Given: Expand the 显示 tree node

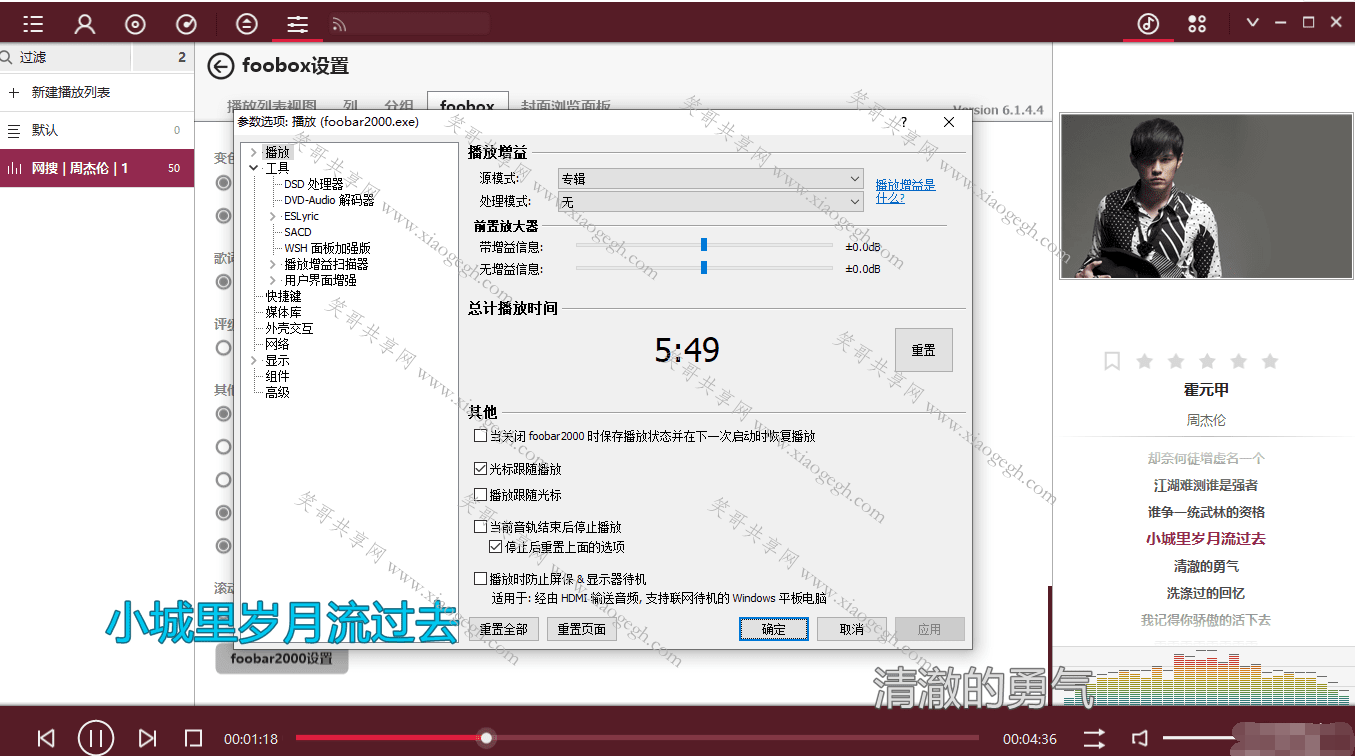Looking at the screenshot, I should (x=254, y=360).
